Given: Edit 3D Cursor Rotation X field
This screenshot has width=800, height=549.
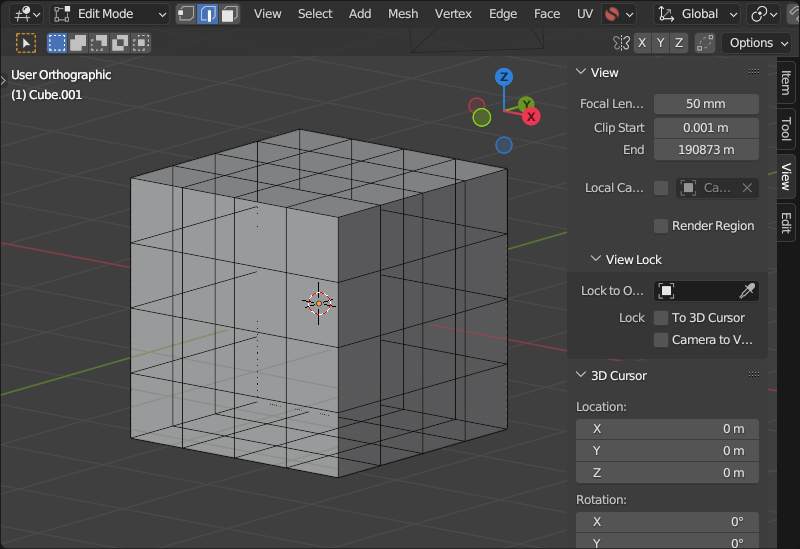Looking at the screenshot, I should pyautogui.click(x=667, y=522).
